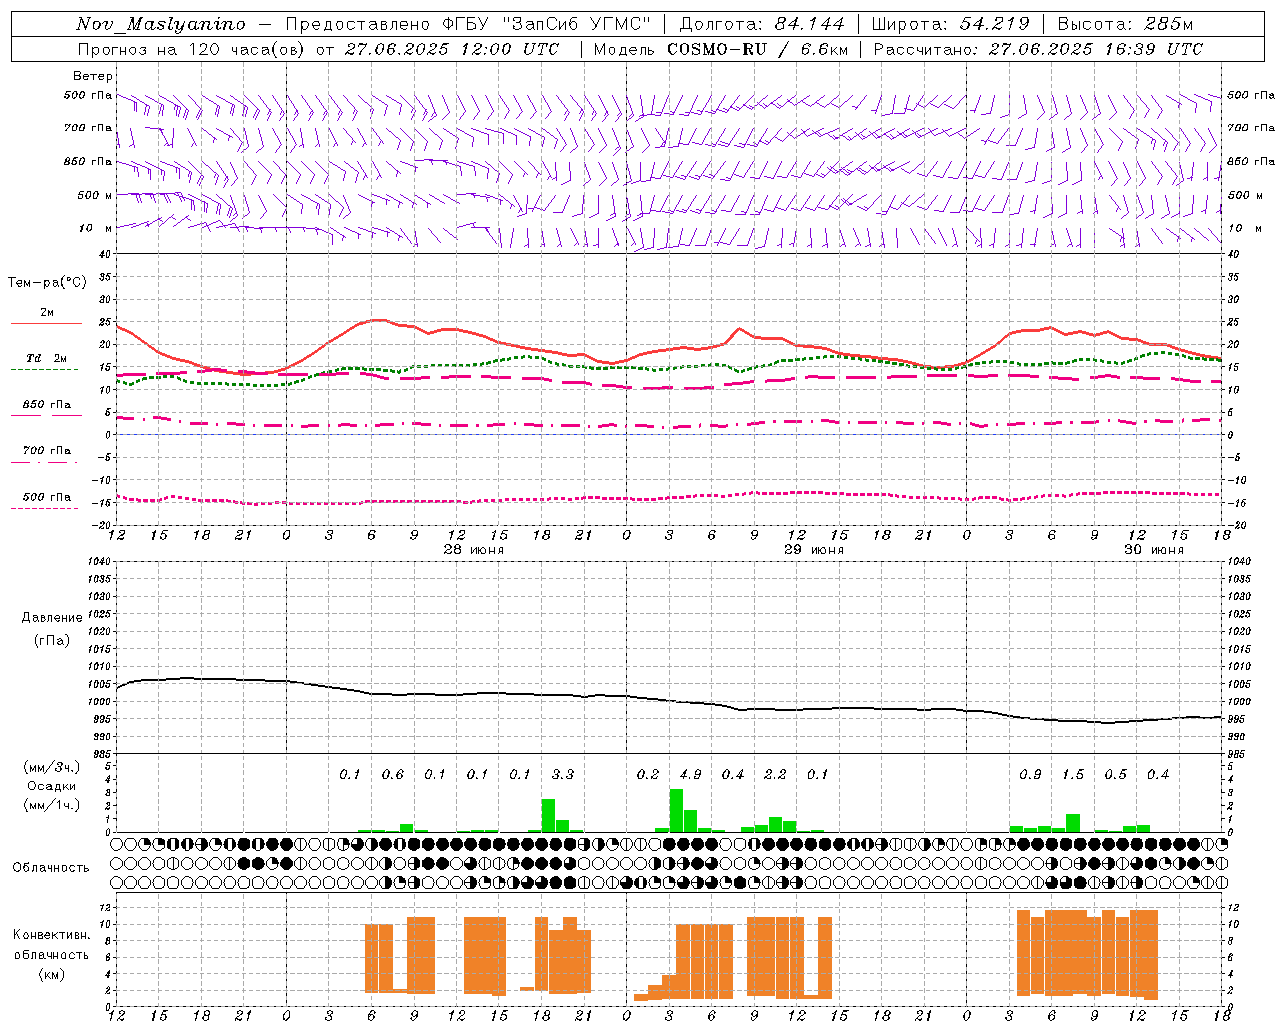Click the "850 гПа" temperature legend label

pos(47,405)
